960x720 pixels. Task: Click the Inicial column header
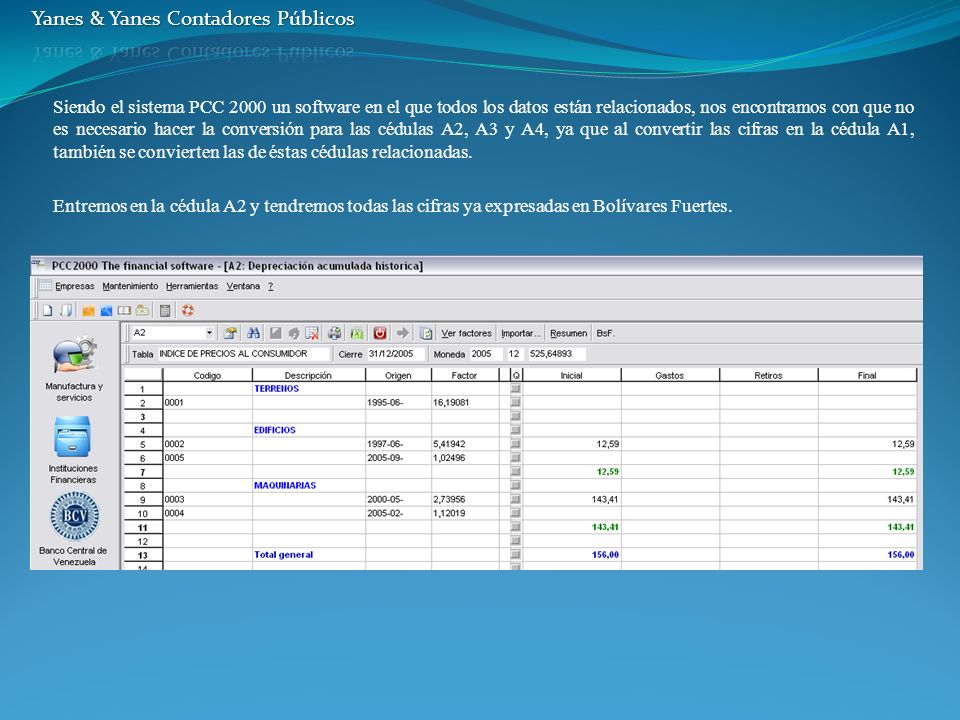click(571, 375)
